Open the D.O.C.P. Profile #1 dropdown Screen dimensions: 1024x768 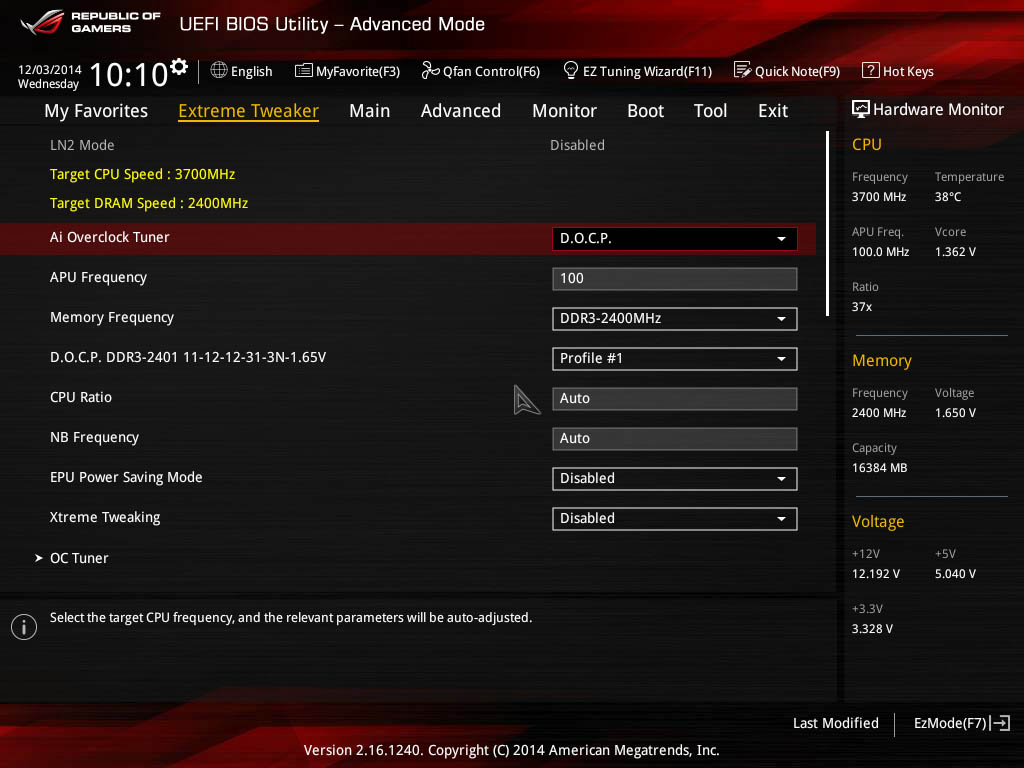pyautogui.click(x=675, y=359)
